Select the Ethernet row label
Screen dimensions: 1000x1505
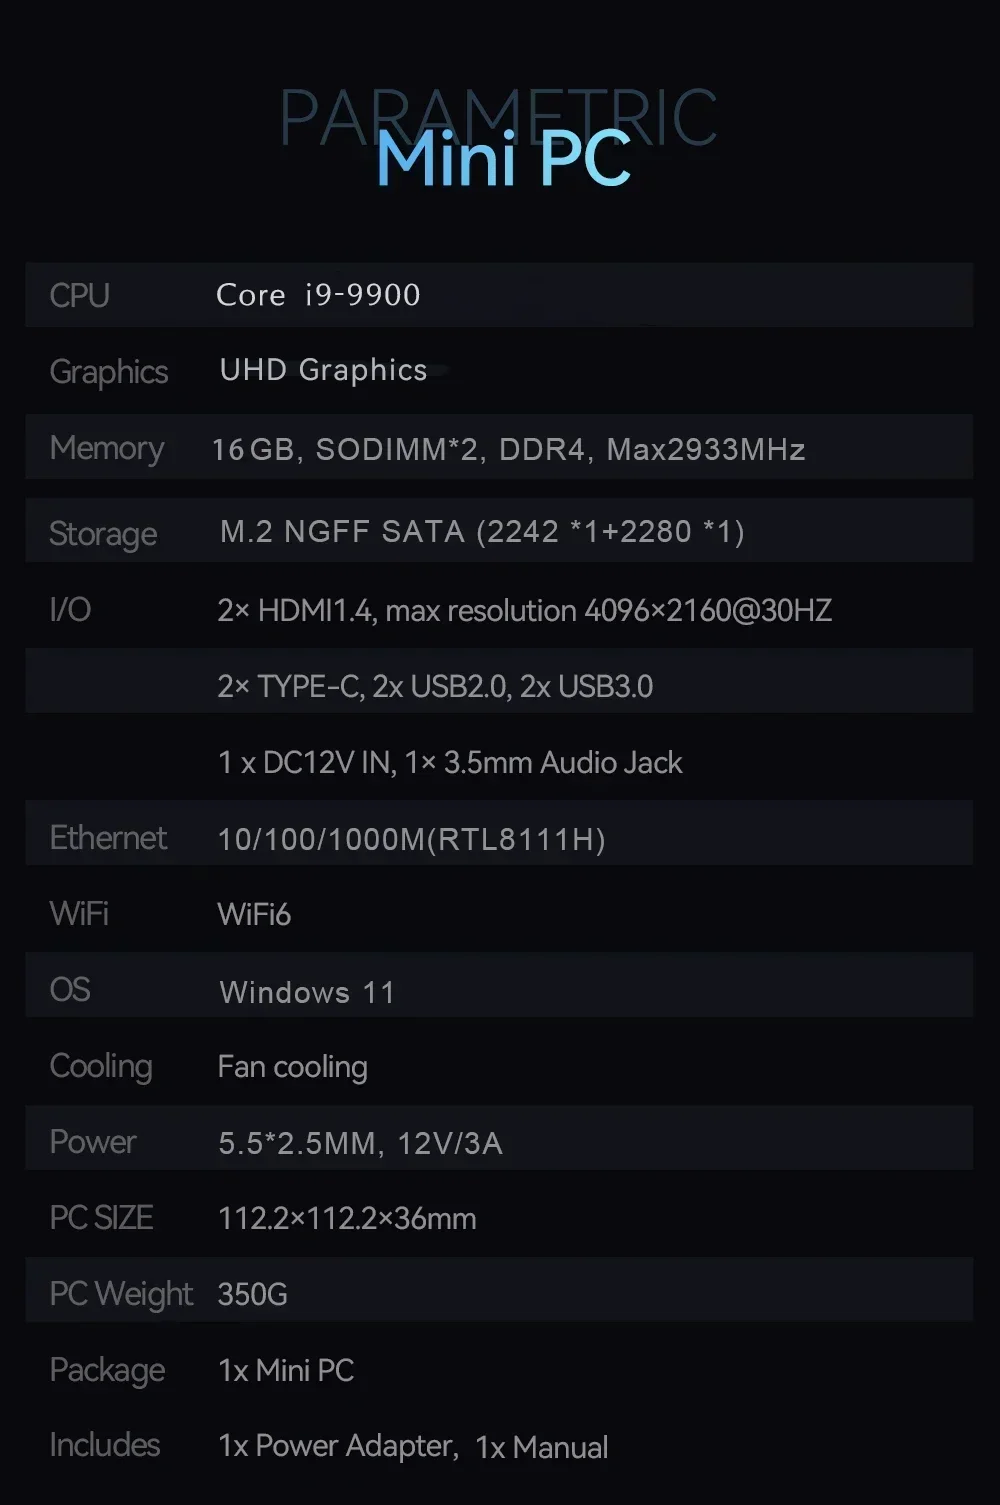tap(108, 838)
